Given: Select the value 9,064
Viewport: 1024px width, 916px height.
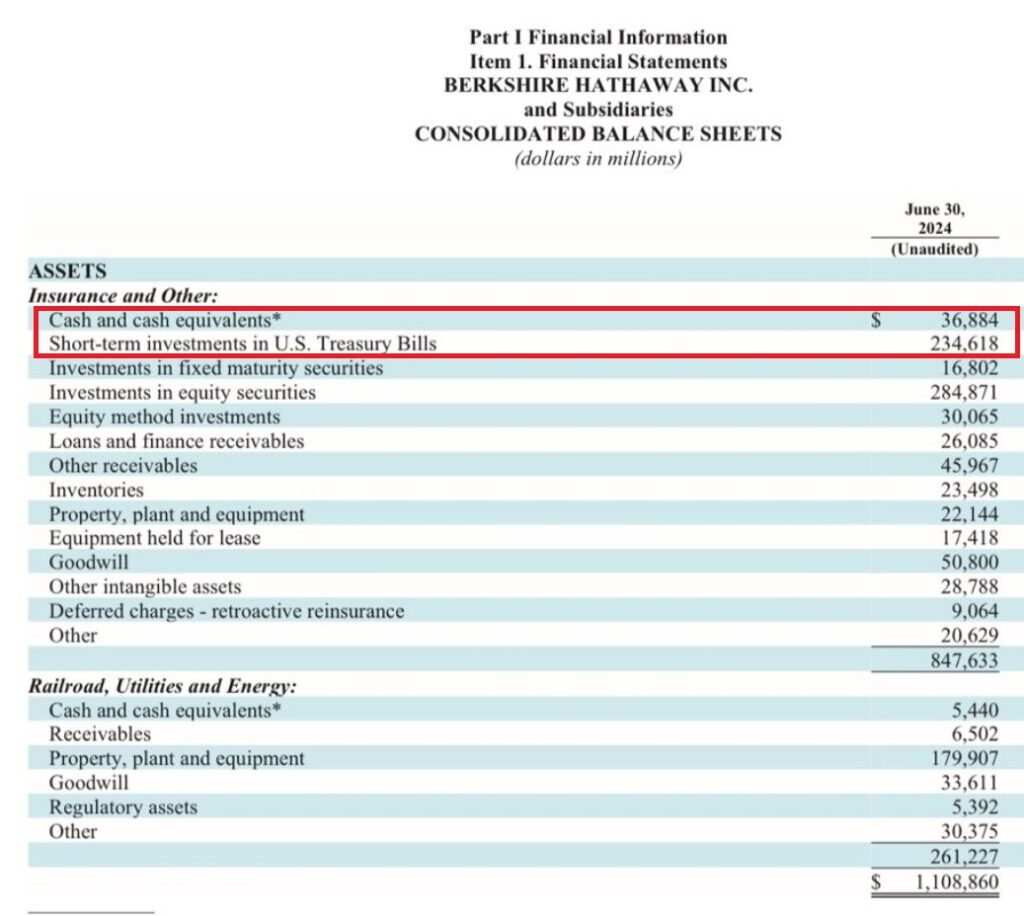Looking at the screenshot, I should pos(974,611).
